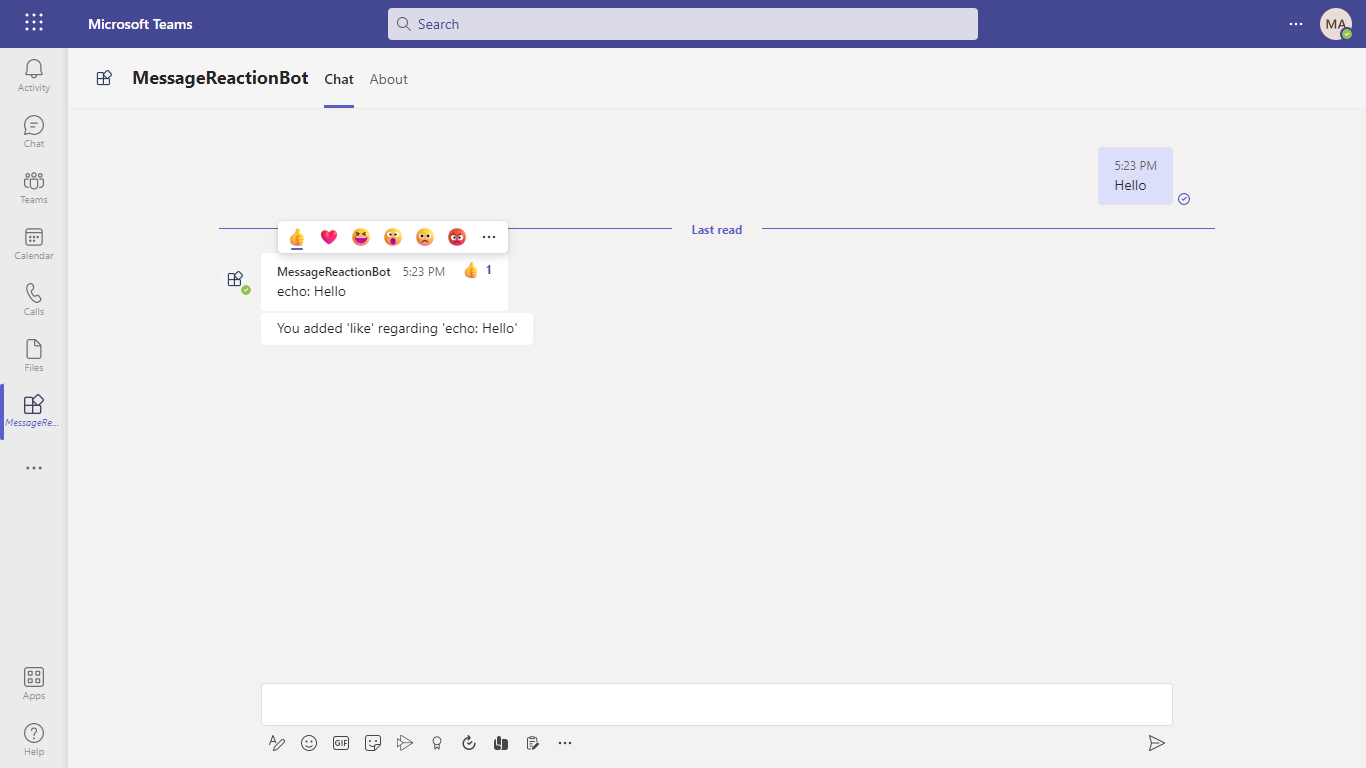
Task: React with the sad emoji
Action: (x=425, y=237)
